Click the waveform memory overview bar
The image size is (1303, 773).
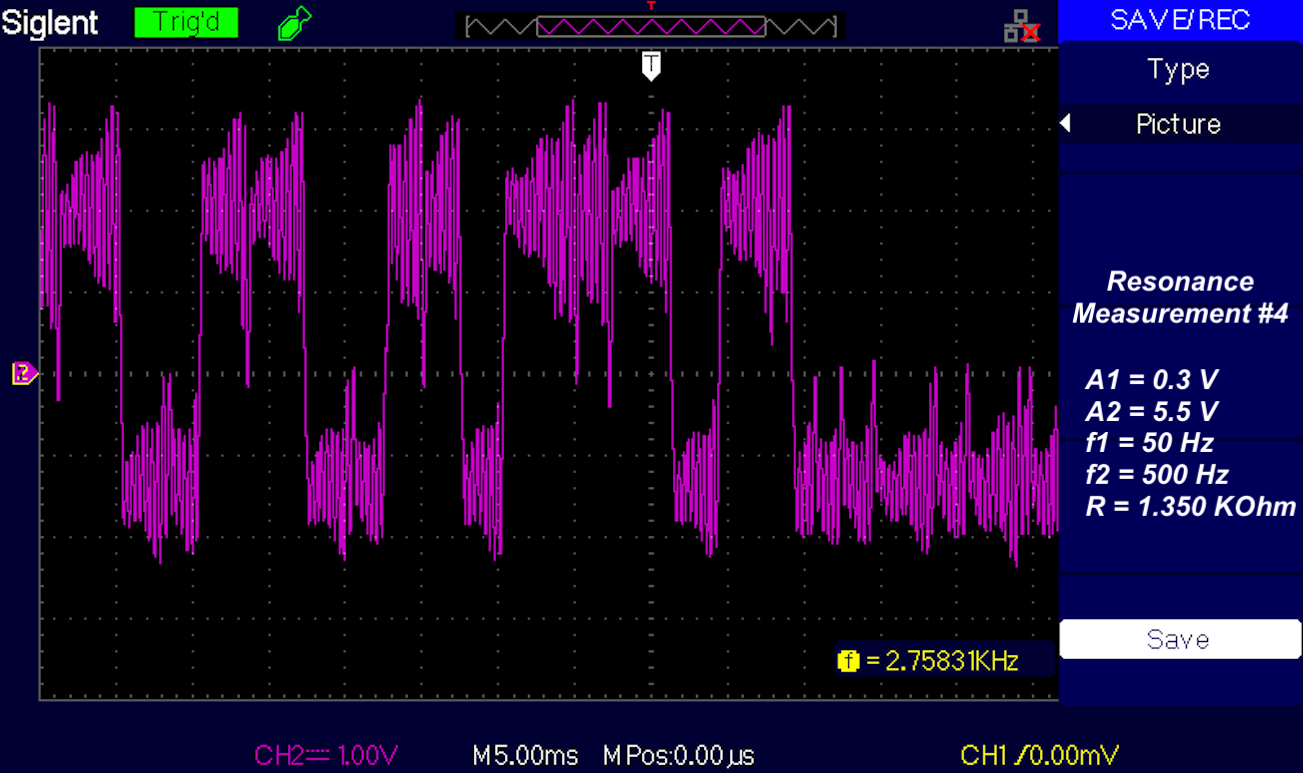651,26
